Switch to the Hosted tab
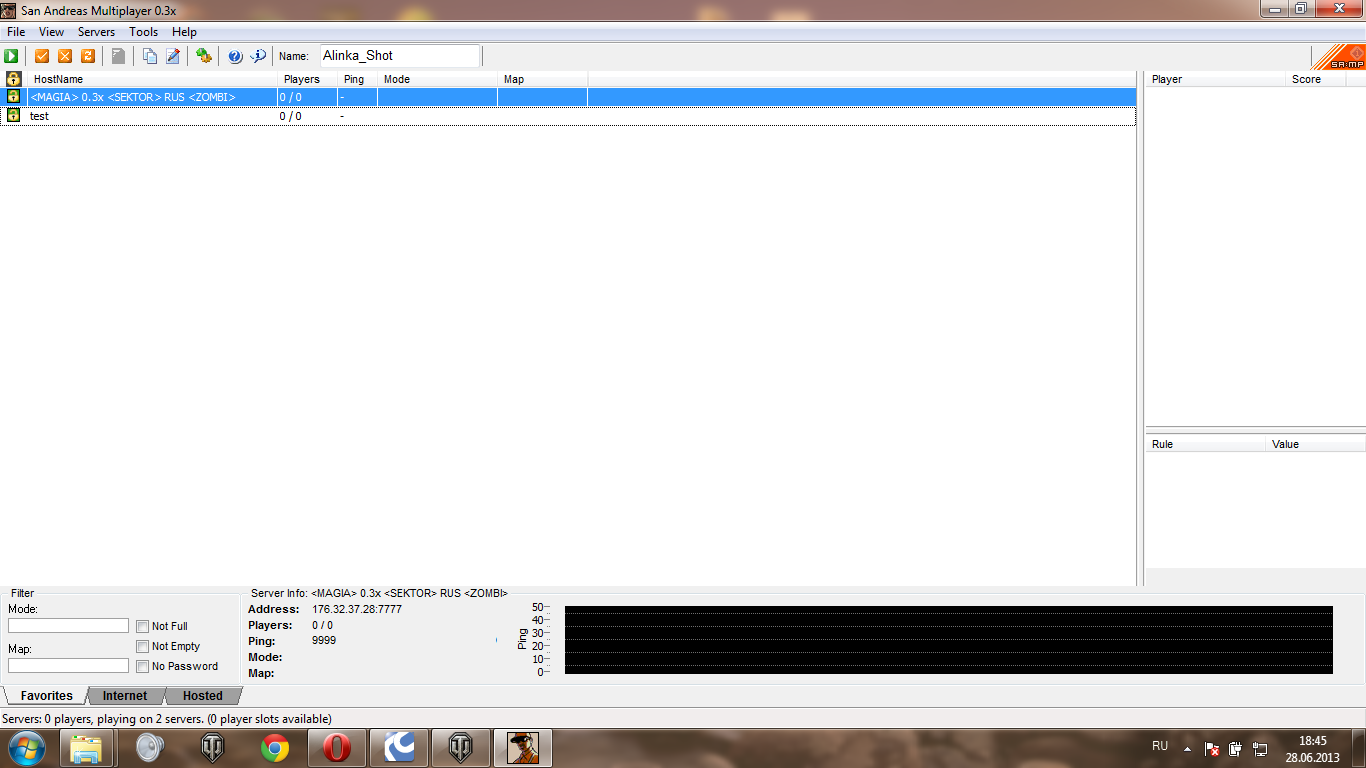 point(202,696)
